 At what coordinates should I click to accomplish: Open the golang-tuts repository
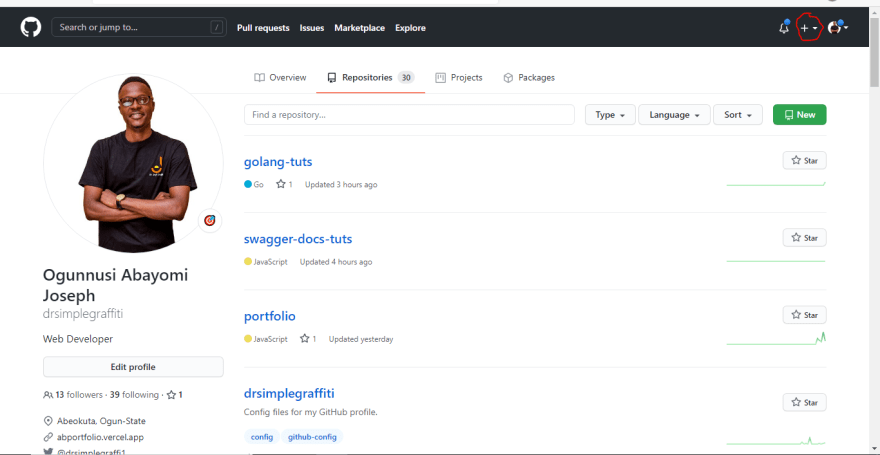tap(278, 162)
